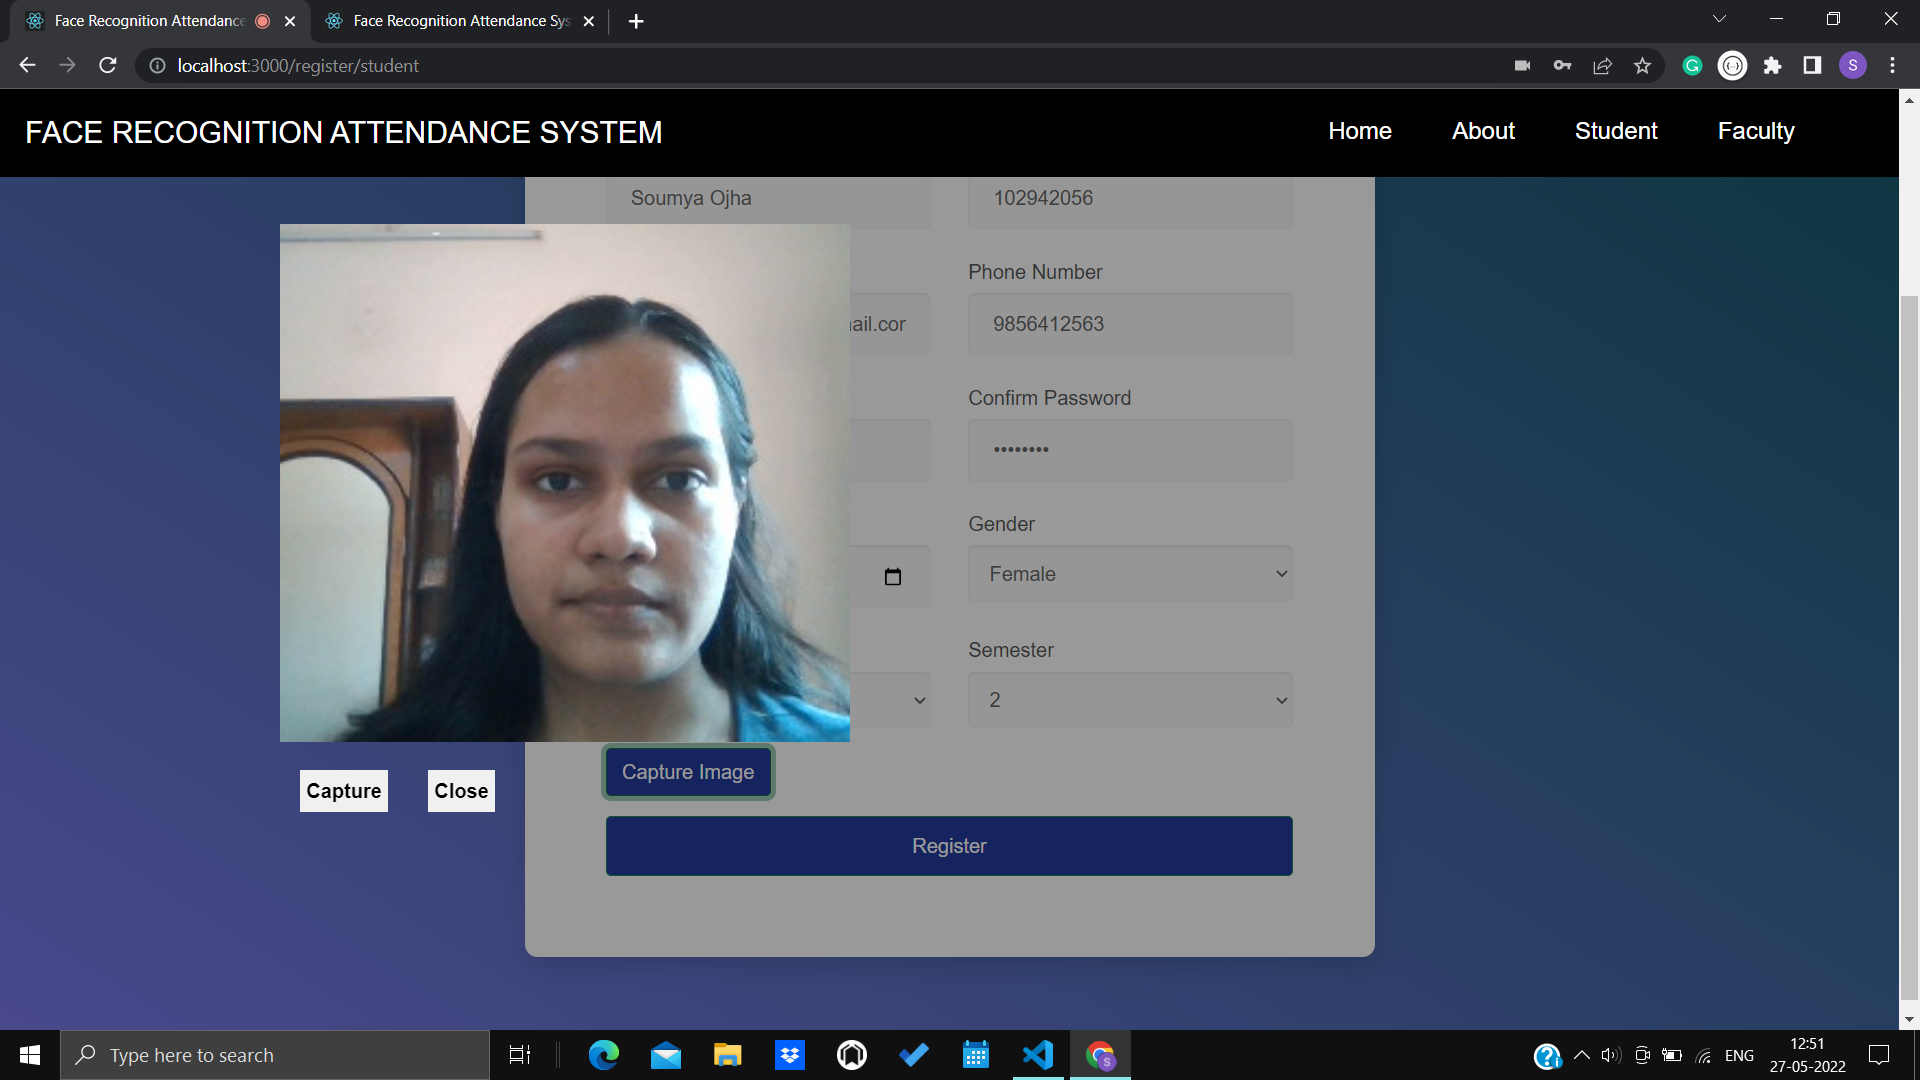Open the Extensions puzzle icon
Screen dimensions: 1920x1080
click(1772, 66)
